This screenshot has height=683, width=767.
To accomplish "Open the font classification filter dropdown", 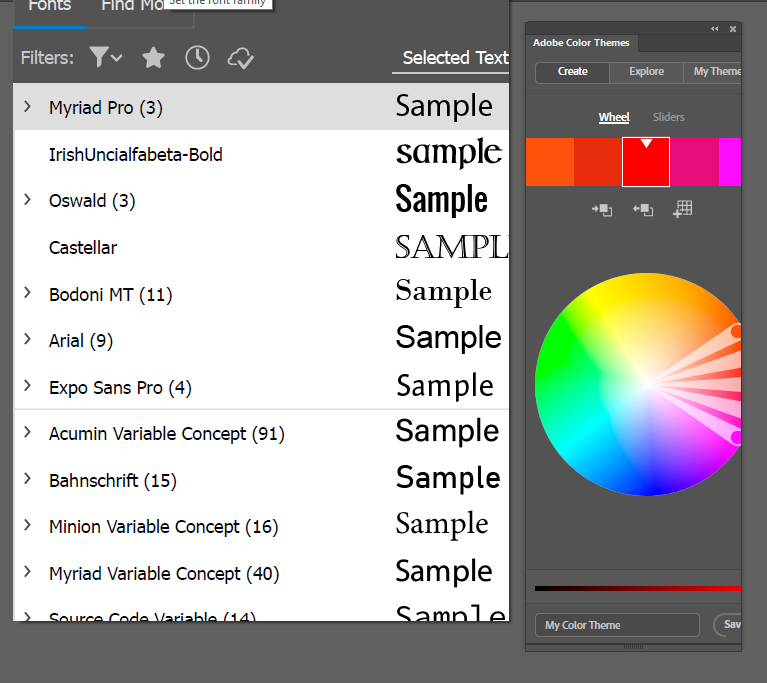I will tap(105, 58).
